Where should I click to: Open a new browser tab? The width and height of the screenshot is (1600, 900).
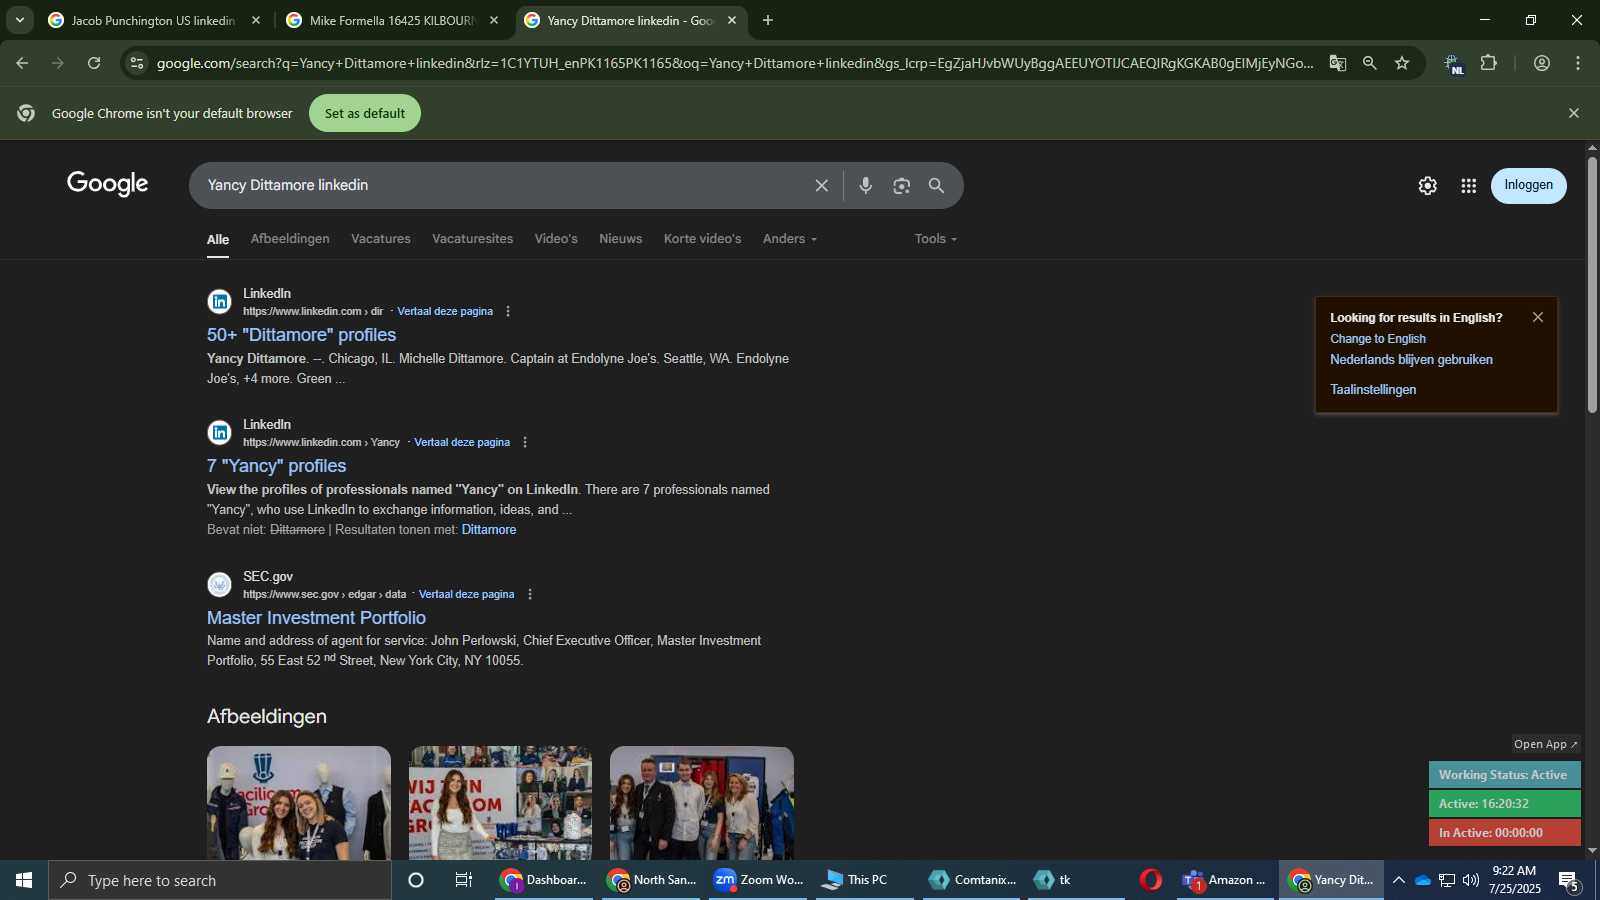click(767, 20)
